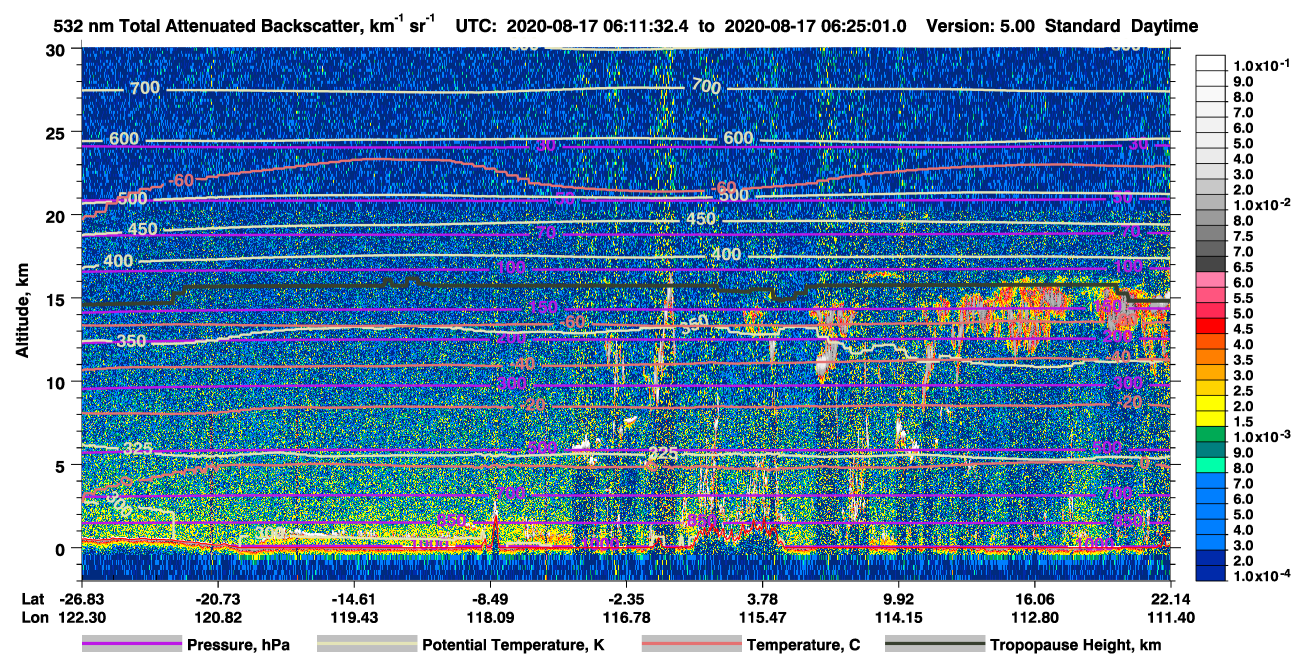Viewport: 1300px width, 667px height.
Task: Click longitude value '115.47'
Action: click(x=763, y=617)
